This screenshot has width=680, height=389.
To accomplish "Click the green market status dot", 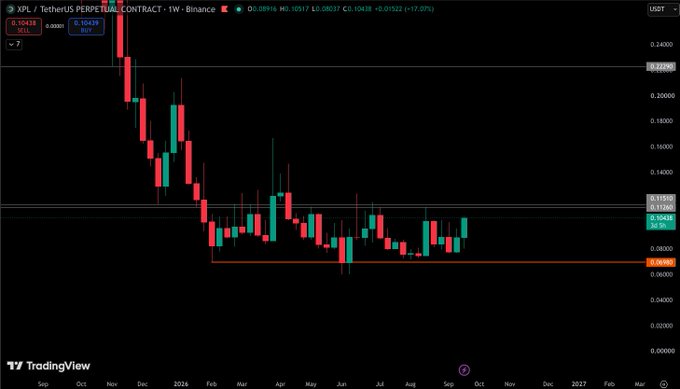I will (x=239, y=9).
